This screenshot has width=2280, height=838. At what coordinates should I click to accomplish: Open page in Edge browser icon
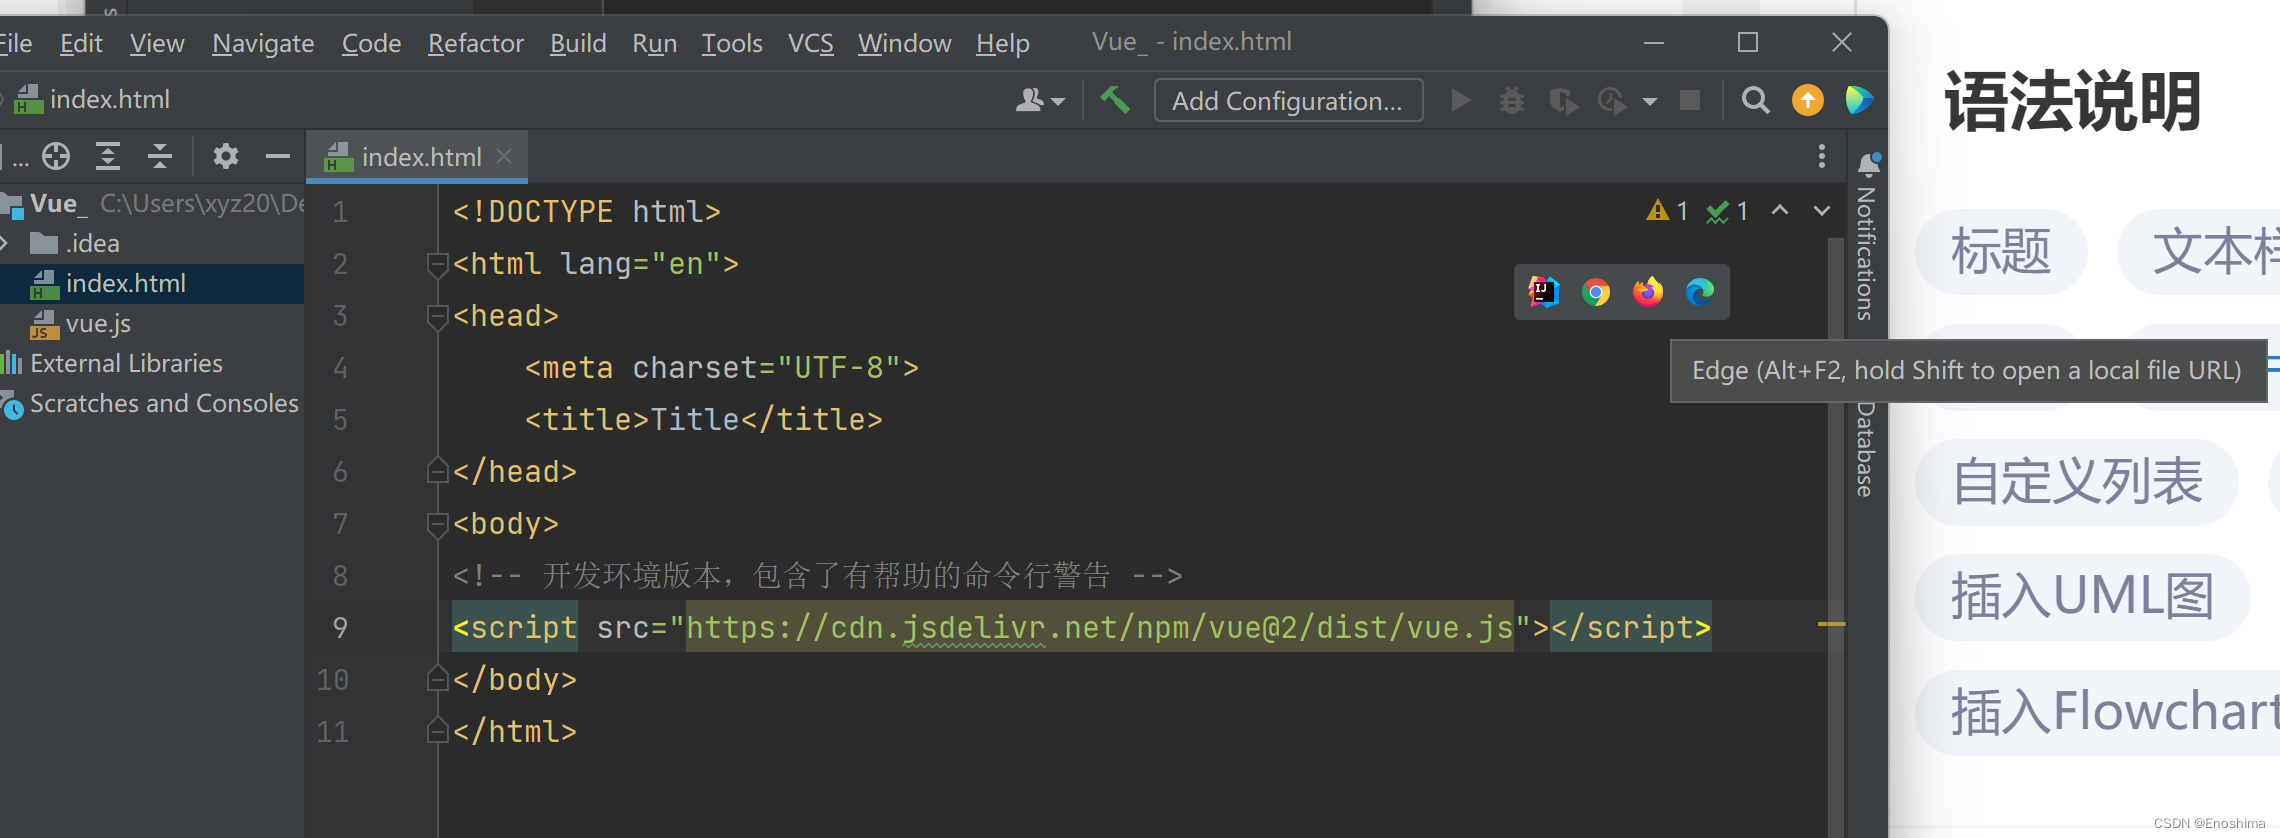[x=1700, y=291]
